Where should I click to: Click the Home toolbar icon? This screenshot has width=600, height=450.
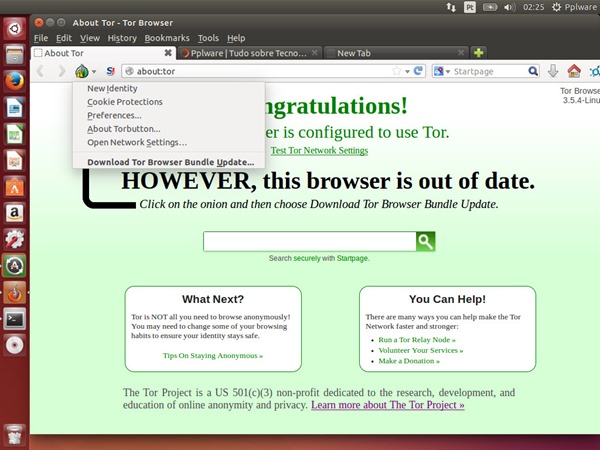click(x=574, y=71)
